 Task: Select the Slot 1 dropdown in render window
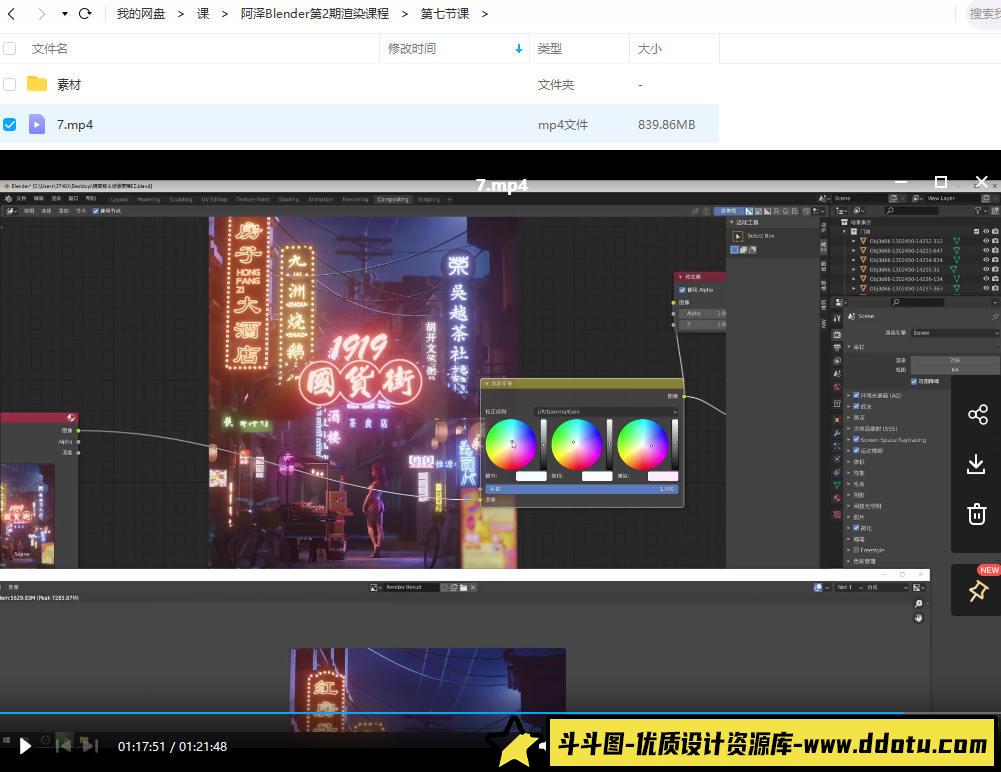tap(847, 587)
